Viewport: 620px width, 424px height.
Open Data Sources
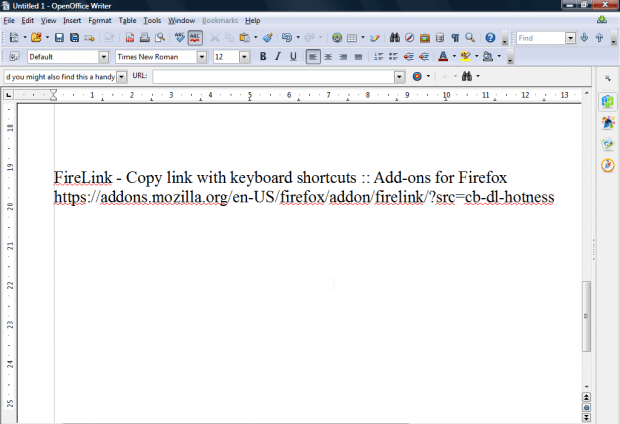click(x=440, y=38)
